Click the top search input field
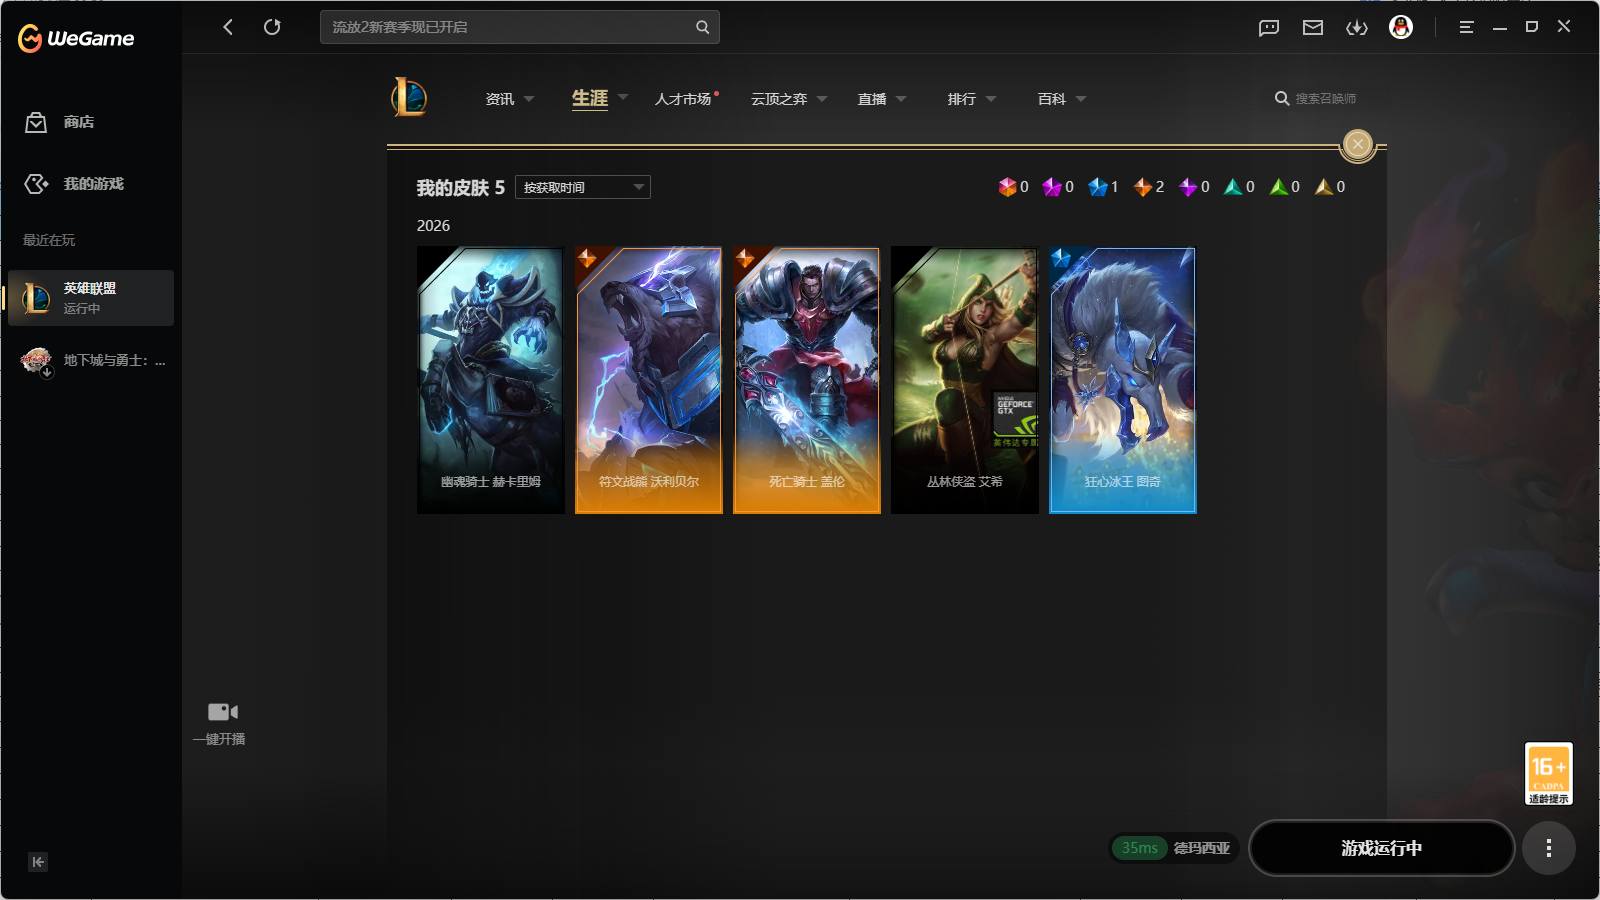The height and width of the screenshot is (900, 1600). click(520, 27)
